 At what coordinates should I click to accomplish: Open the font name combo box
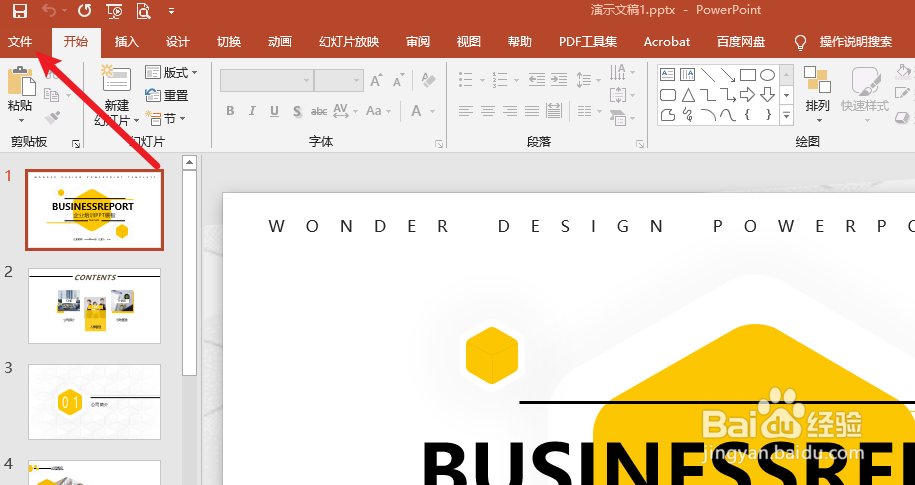tap(267, 81)
